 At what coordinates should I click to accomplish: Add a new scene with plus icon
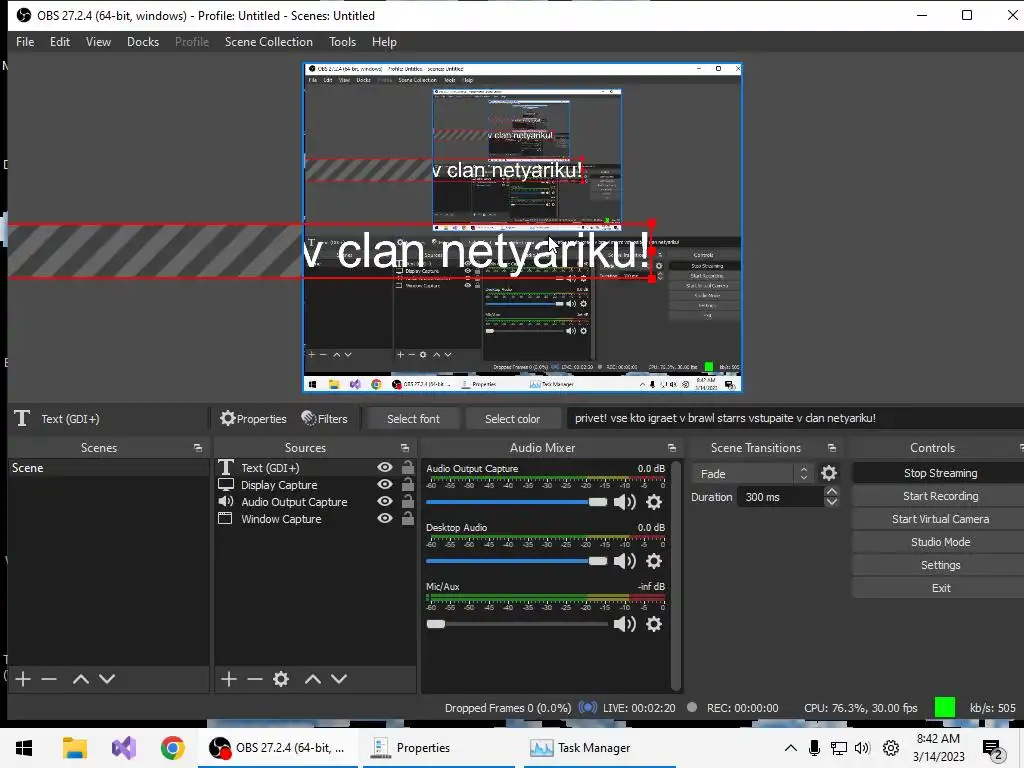tap(23, 679)
